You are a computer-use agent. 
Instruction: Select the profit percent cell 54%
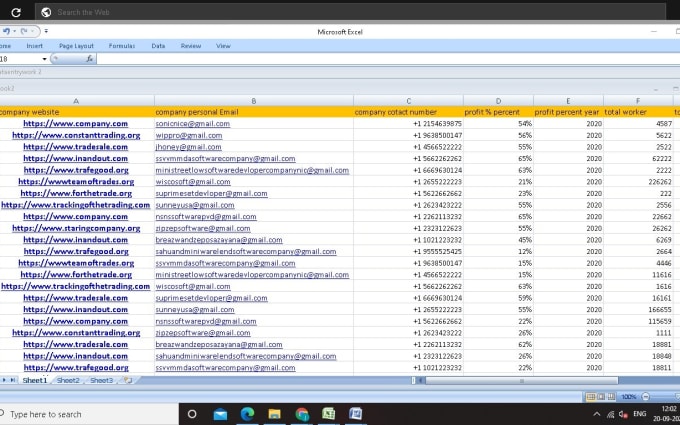pos(498,124)
